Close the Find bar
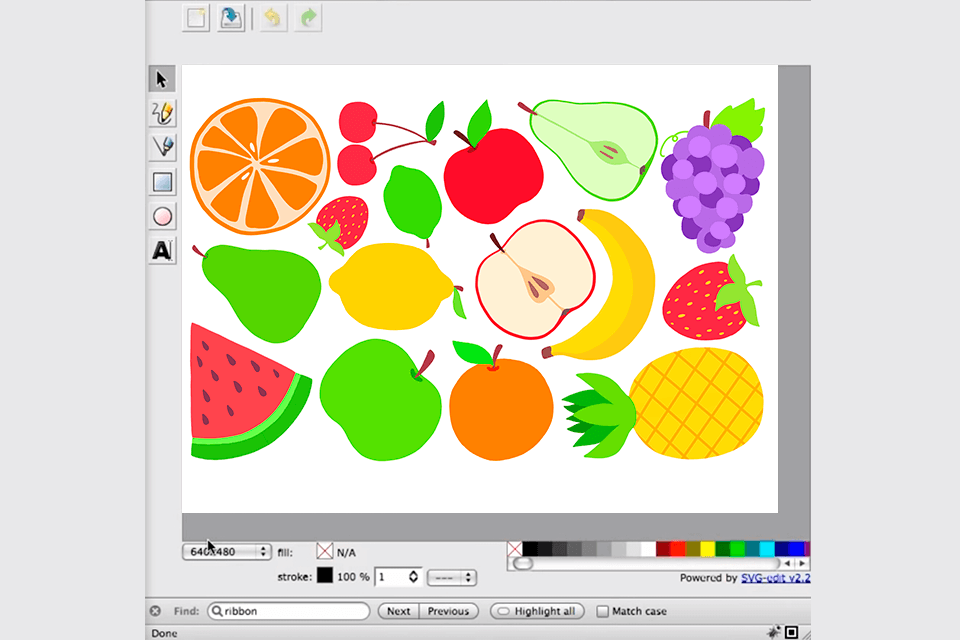Screen dimensions: 960x640 pyautogui.click(x=156, y=611)
